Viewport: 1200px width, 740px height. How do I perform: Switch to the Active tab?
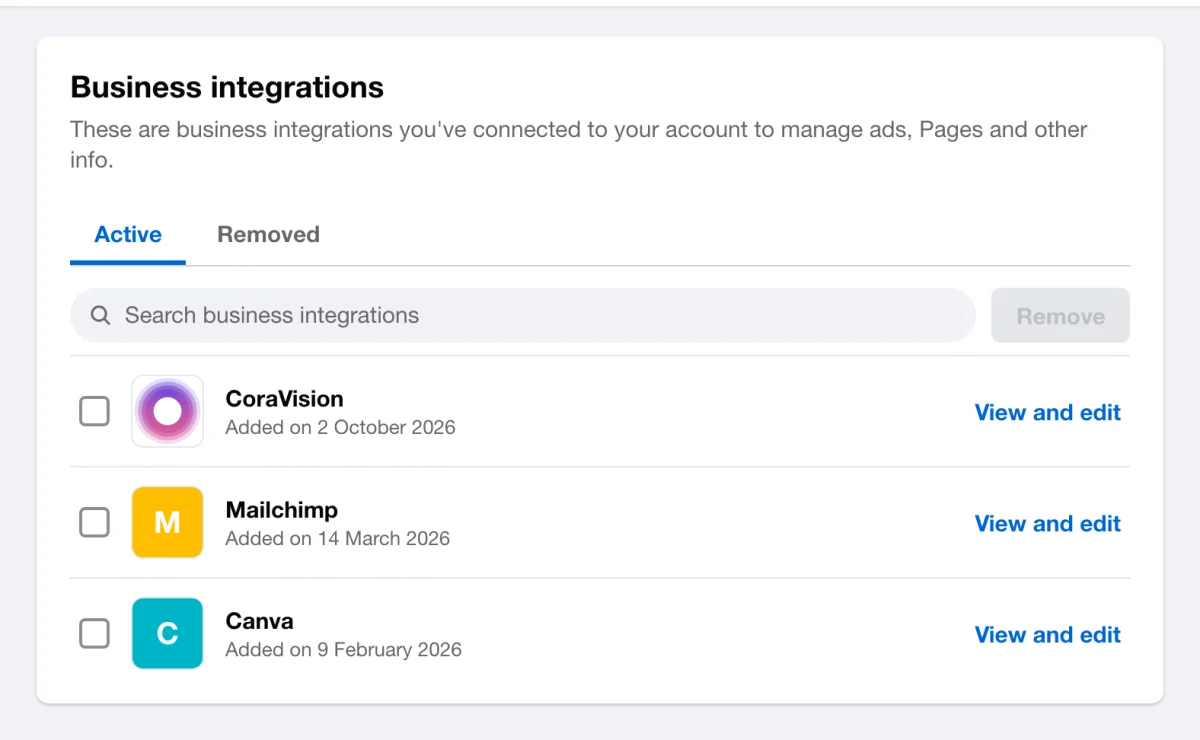pyautogui.click(x=128, y=235)
